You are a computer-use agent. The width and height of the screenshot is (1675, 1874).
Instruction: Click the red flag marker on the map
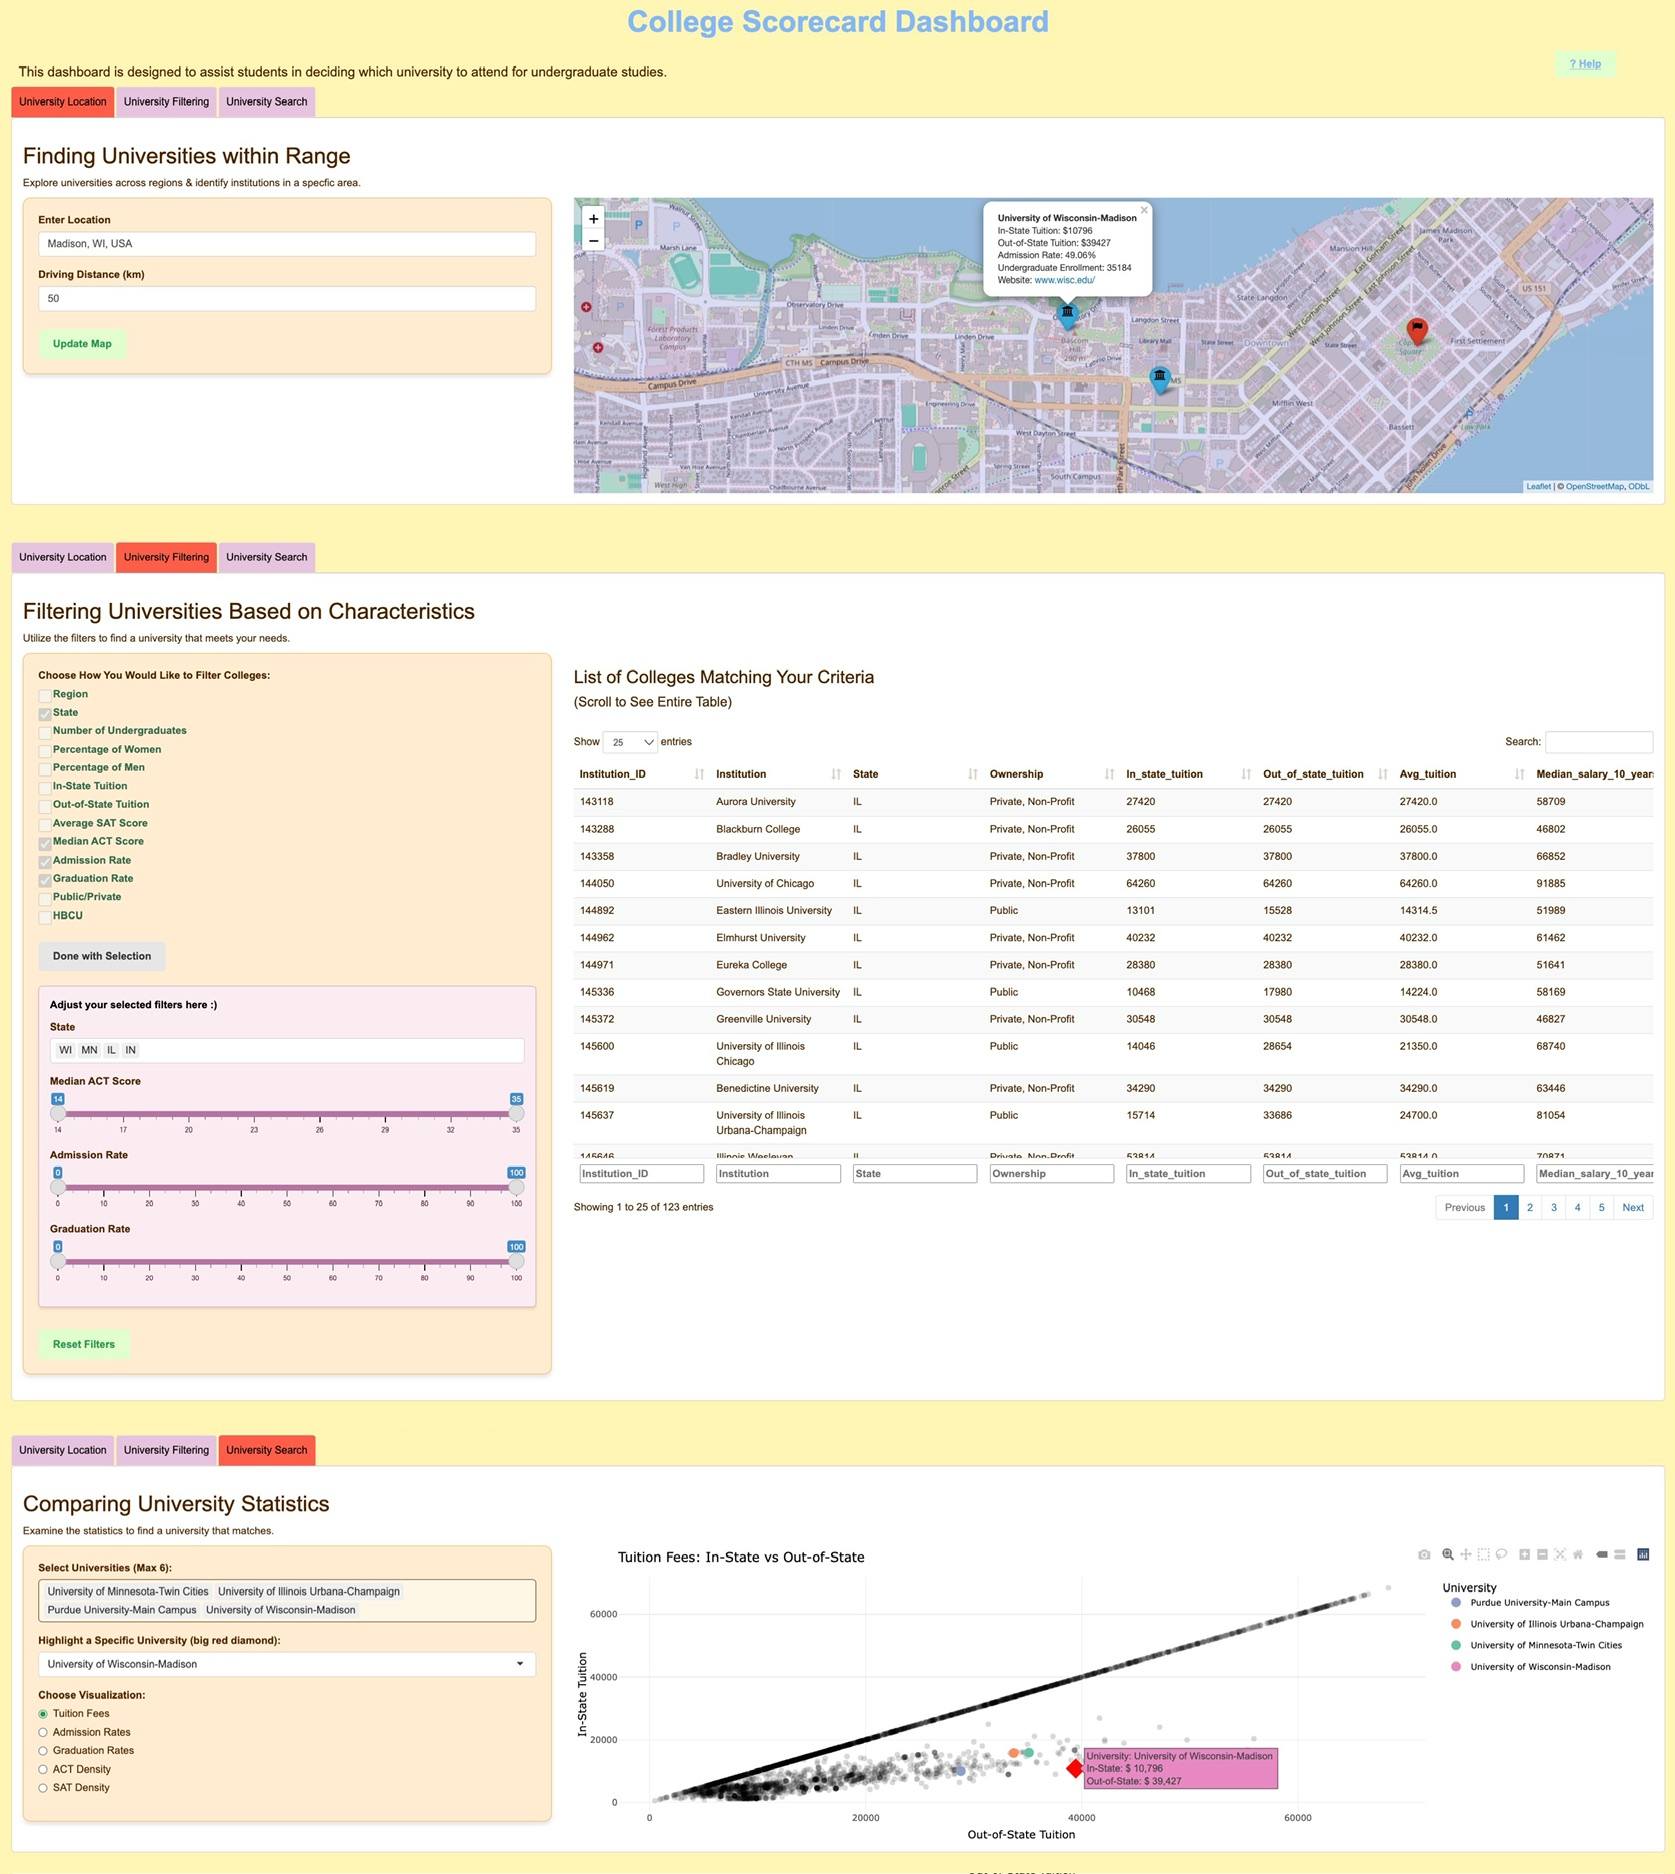1416,330
